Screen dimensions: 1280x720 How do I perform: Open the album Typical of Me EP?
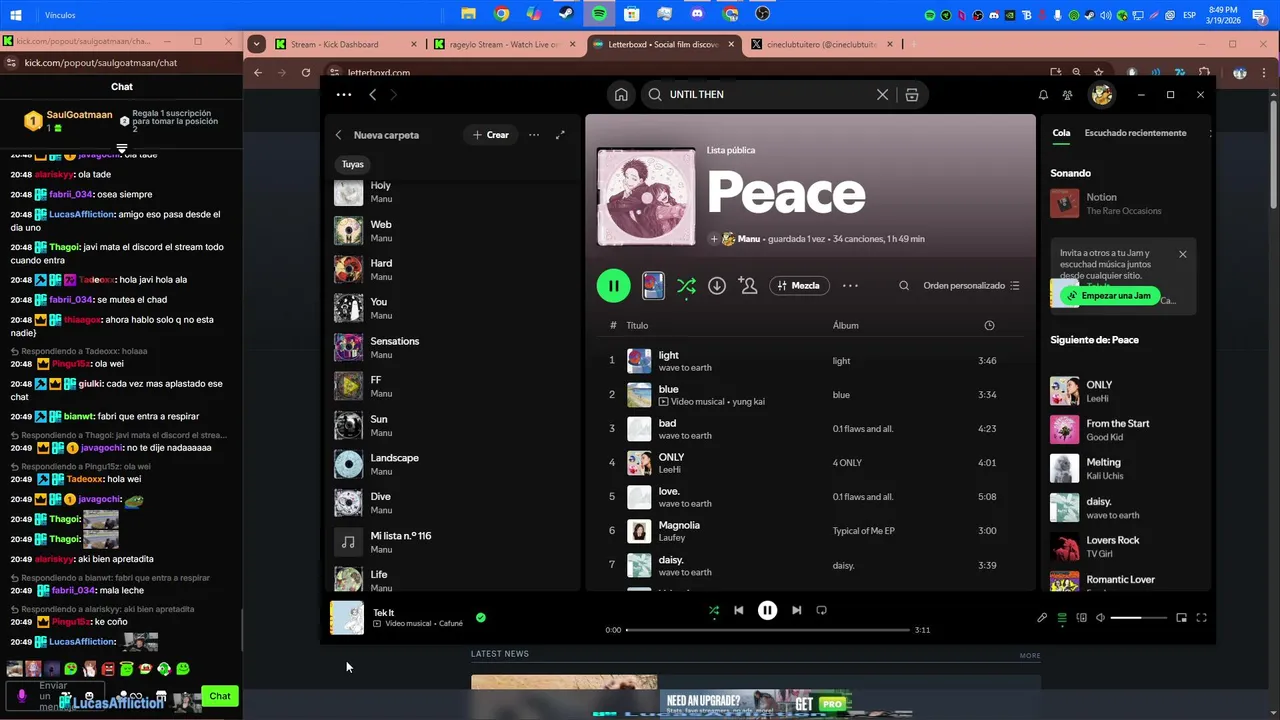click(864, 531)
